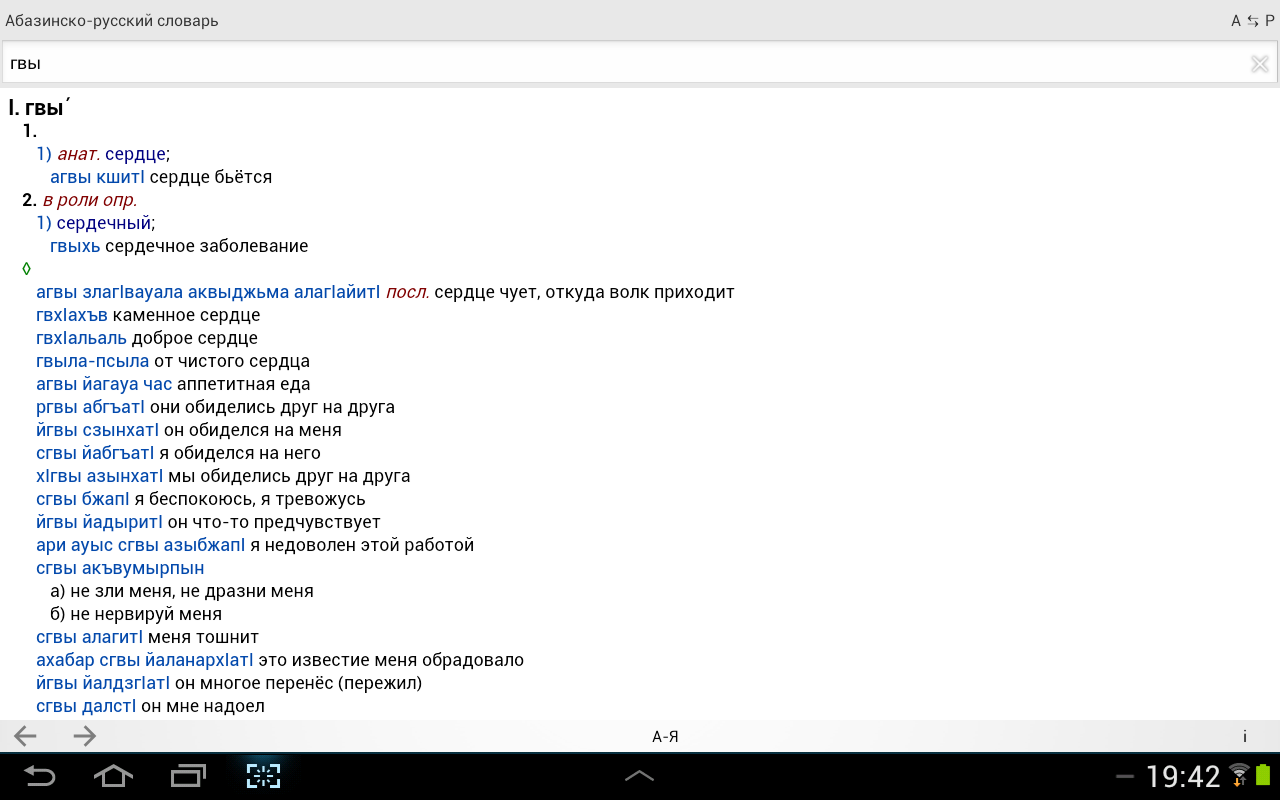Viewport: 1280px width, 800px height.
Task: Tap Android Home button
Action: 113,775
